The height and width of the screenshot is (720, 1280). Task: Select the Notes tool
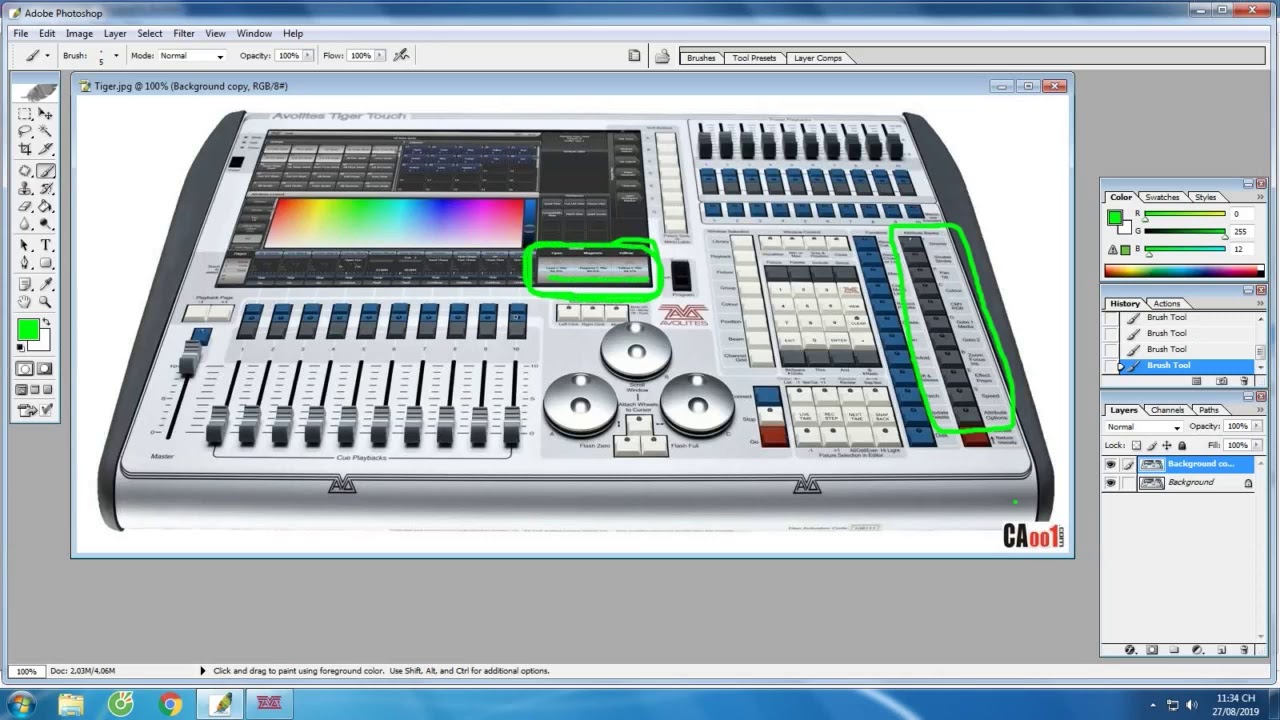point(25,284)
